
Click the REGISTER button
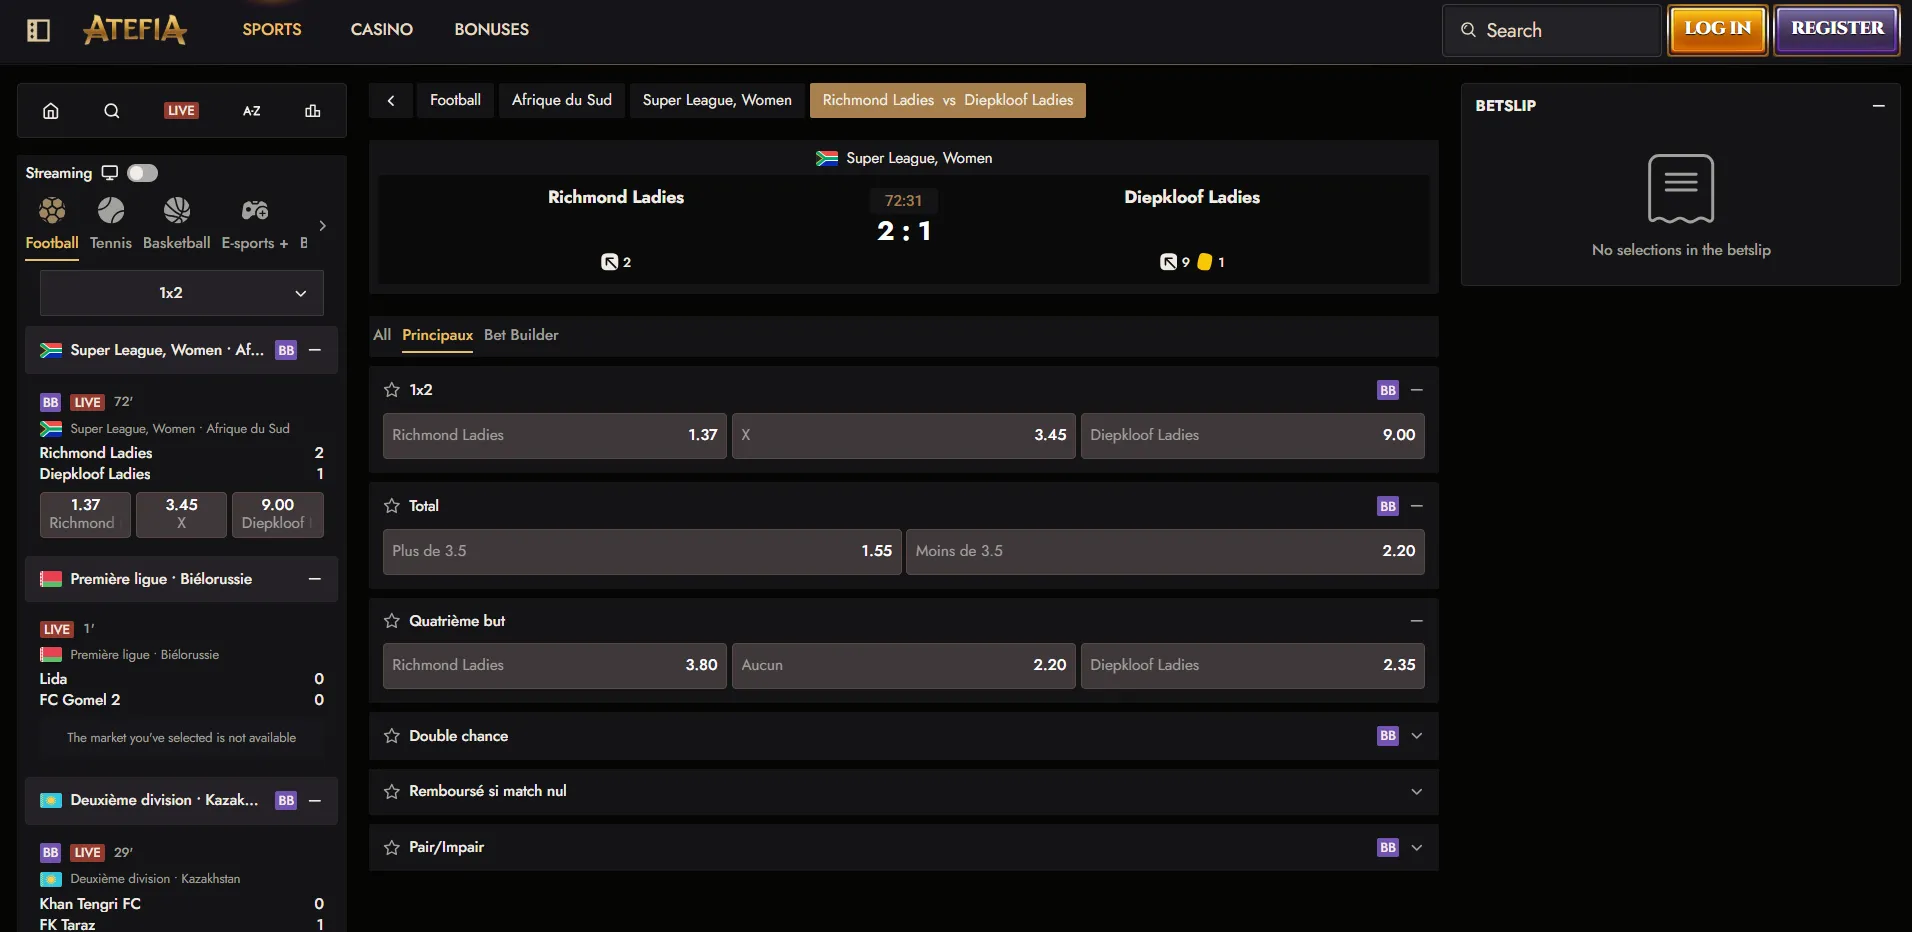coord(1837,29)
